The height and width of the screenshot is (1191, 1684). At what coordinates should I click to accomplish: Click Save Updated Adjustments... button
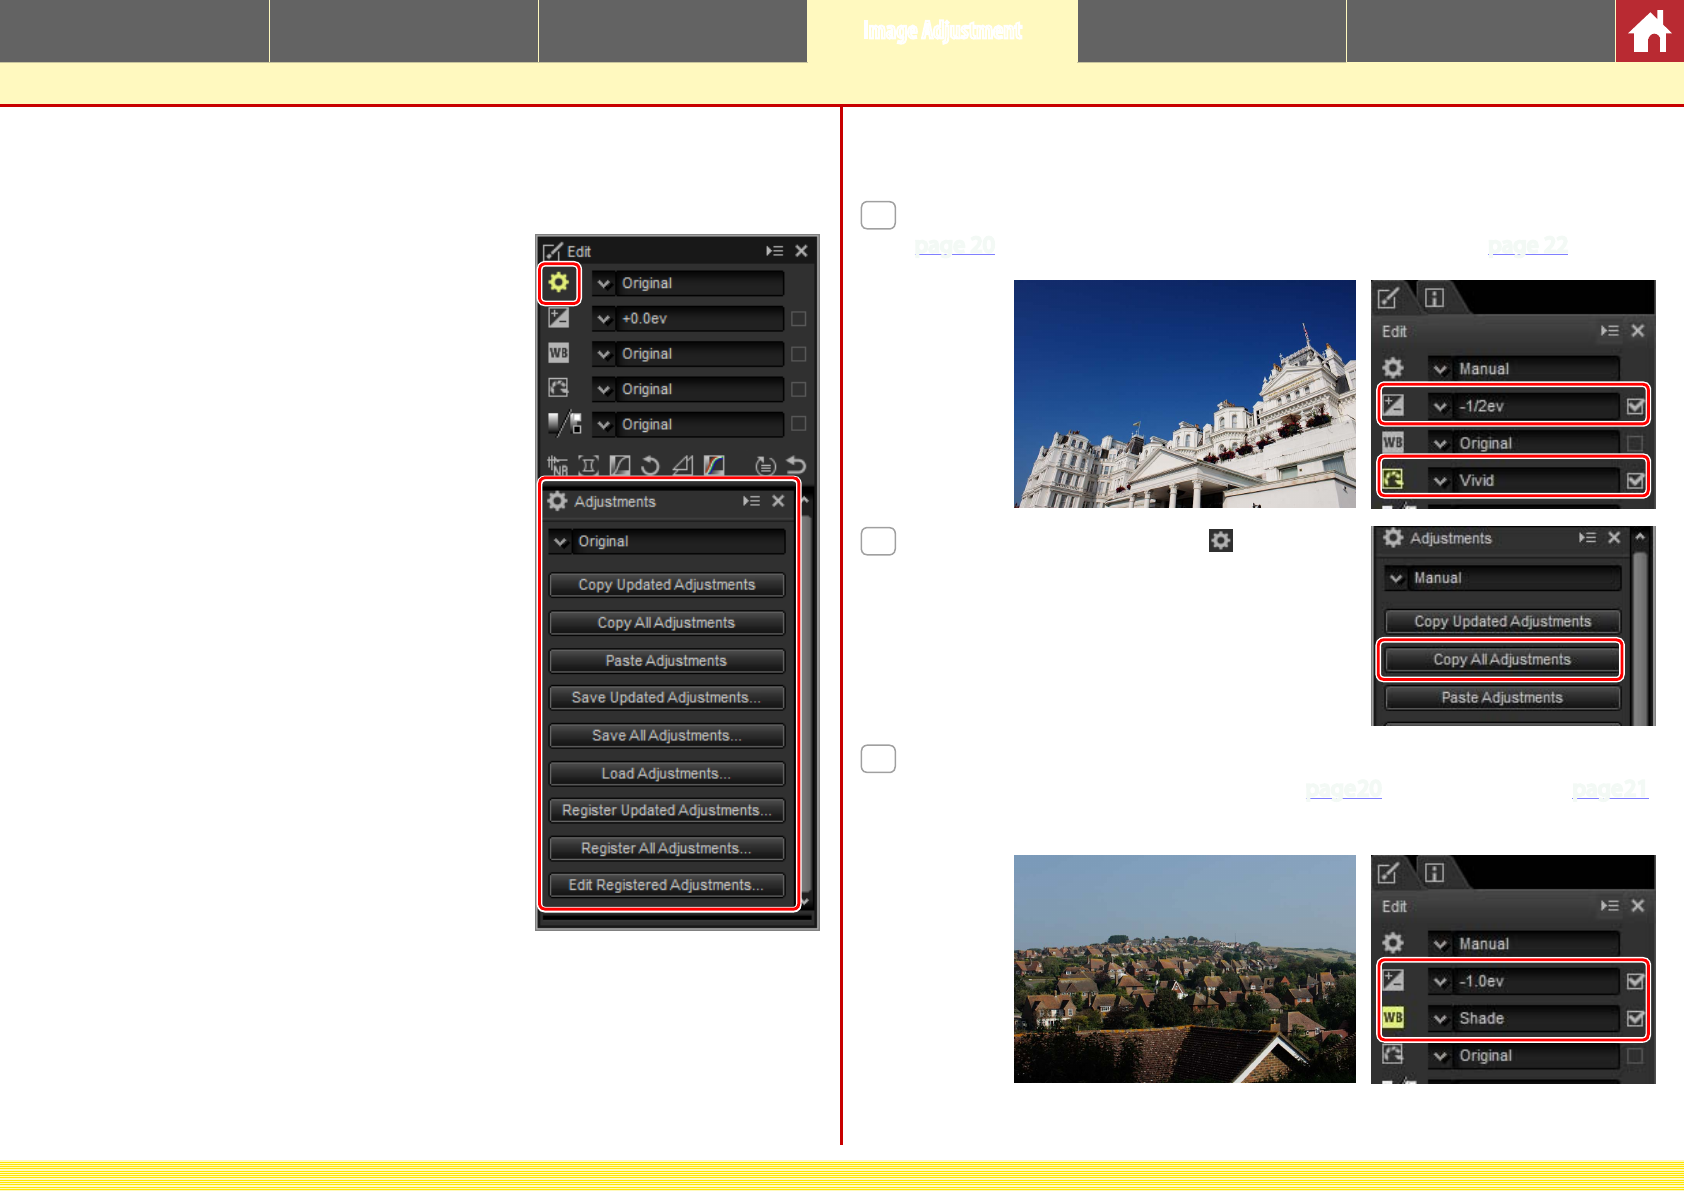(667, 697)
